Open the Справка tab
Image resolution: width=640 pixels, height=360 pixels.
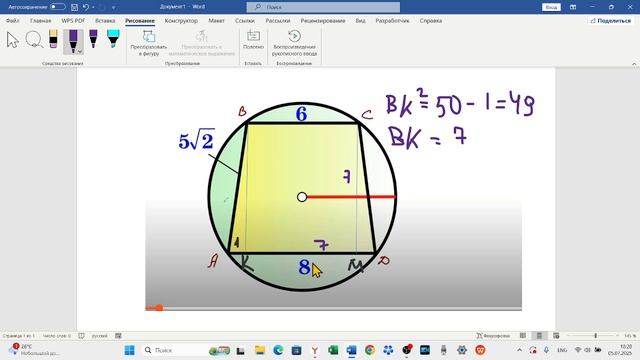point(431,20)
